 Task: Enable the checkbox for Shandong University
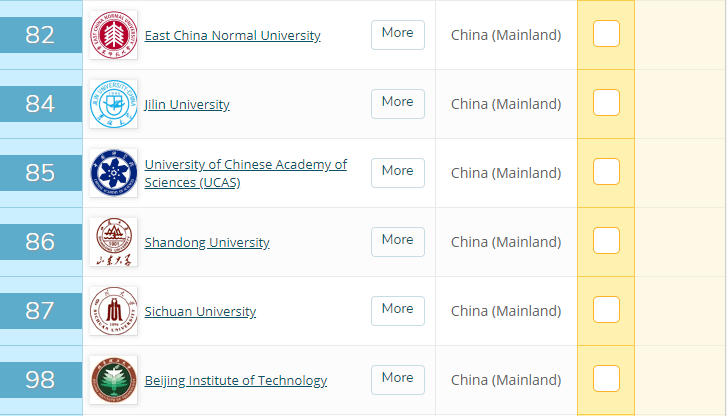tap(606, 241)
